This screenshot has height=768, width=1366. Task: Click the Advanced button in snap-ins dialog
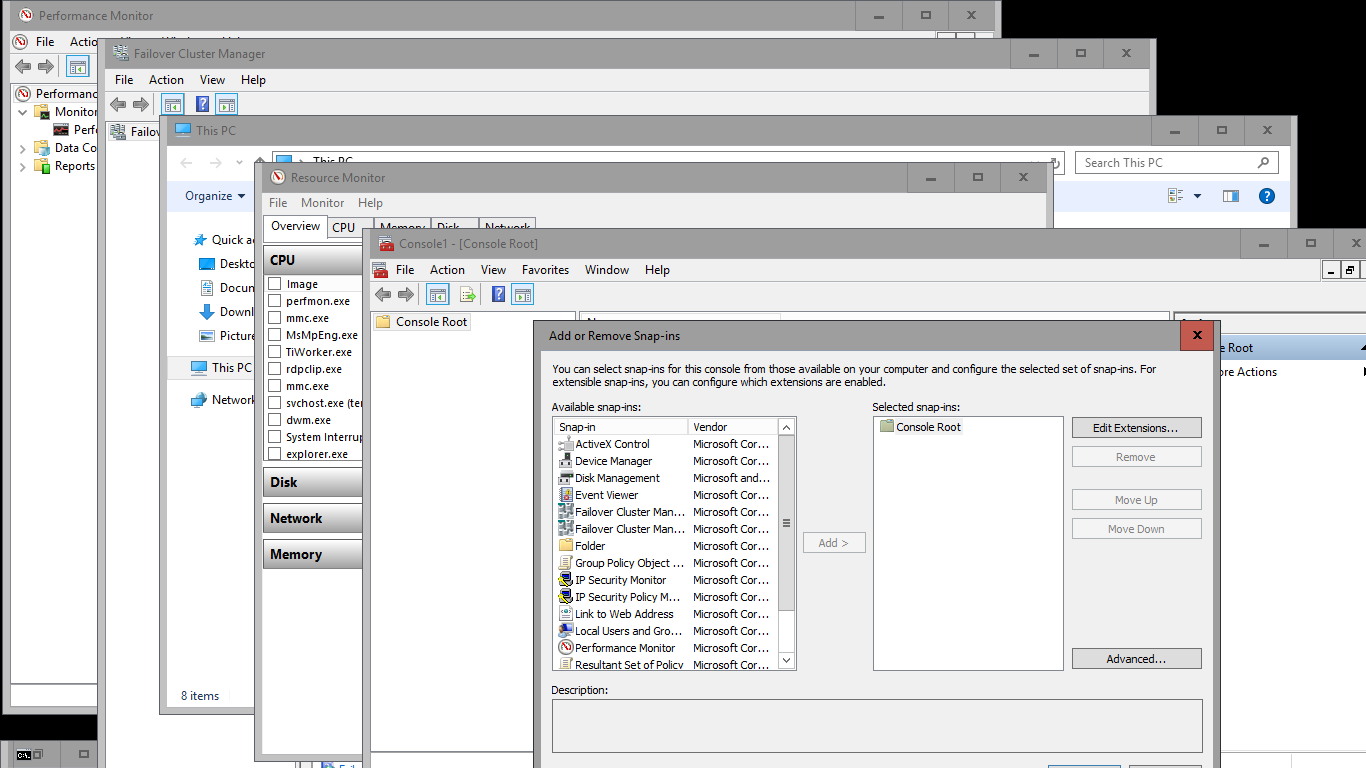click(x=1136, y=659)
